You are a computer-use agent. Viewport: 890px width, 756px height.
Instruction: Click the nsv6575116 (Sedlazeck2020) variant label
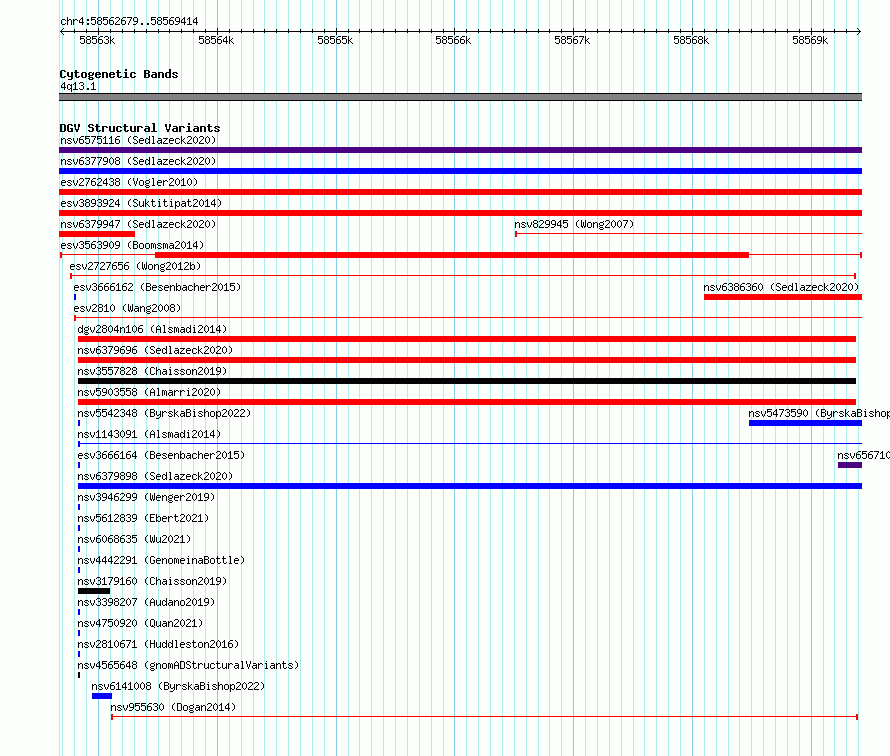pos(138,140)
